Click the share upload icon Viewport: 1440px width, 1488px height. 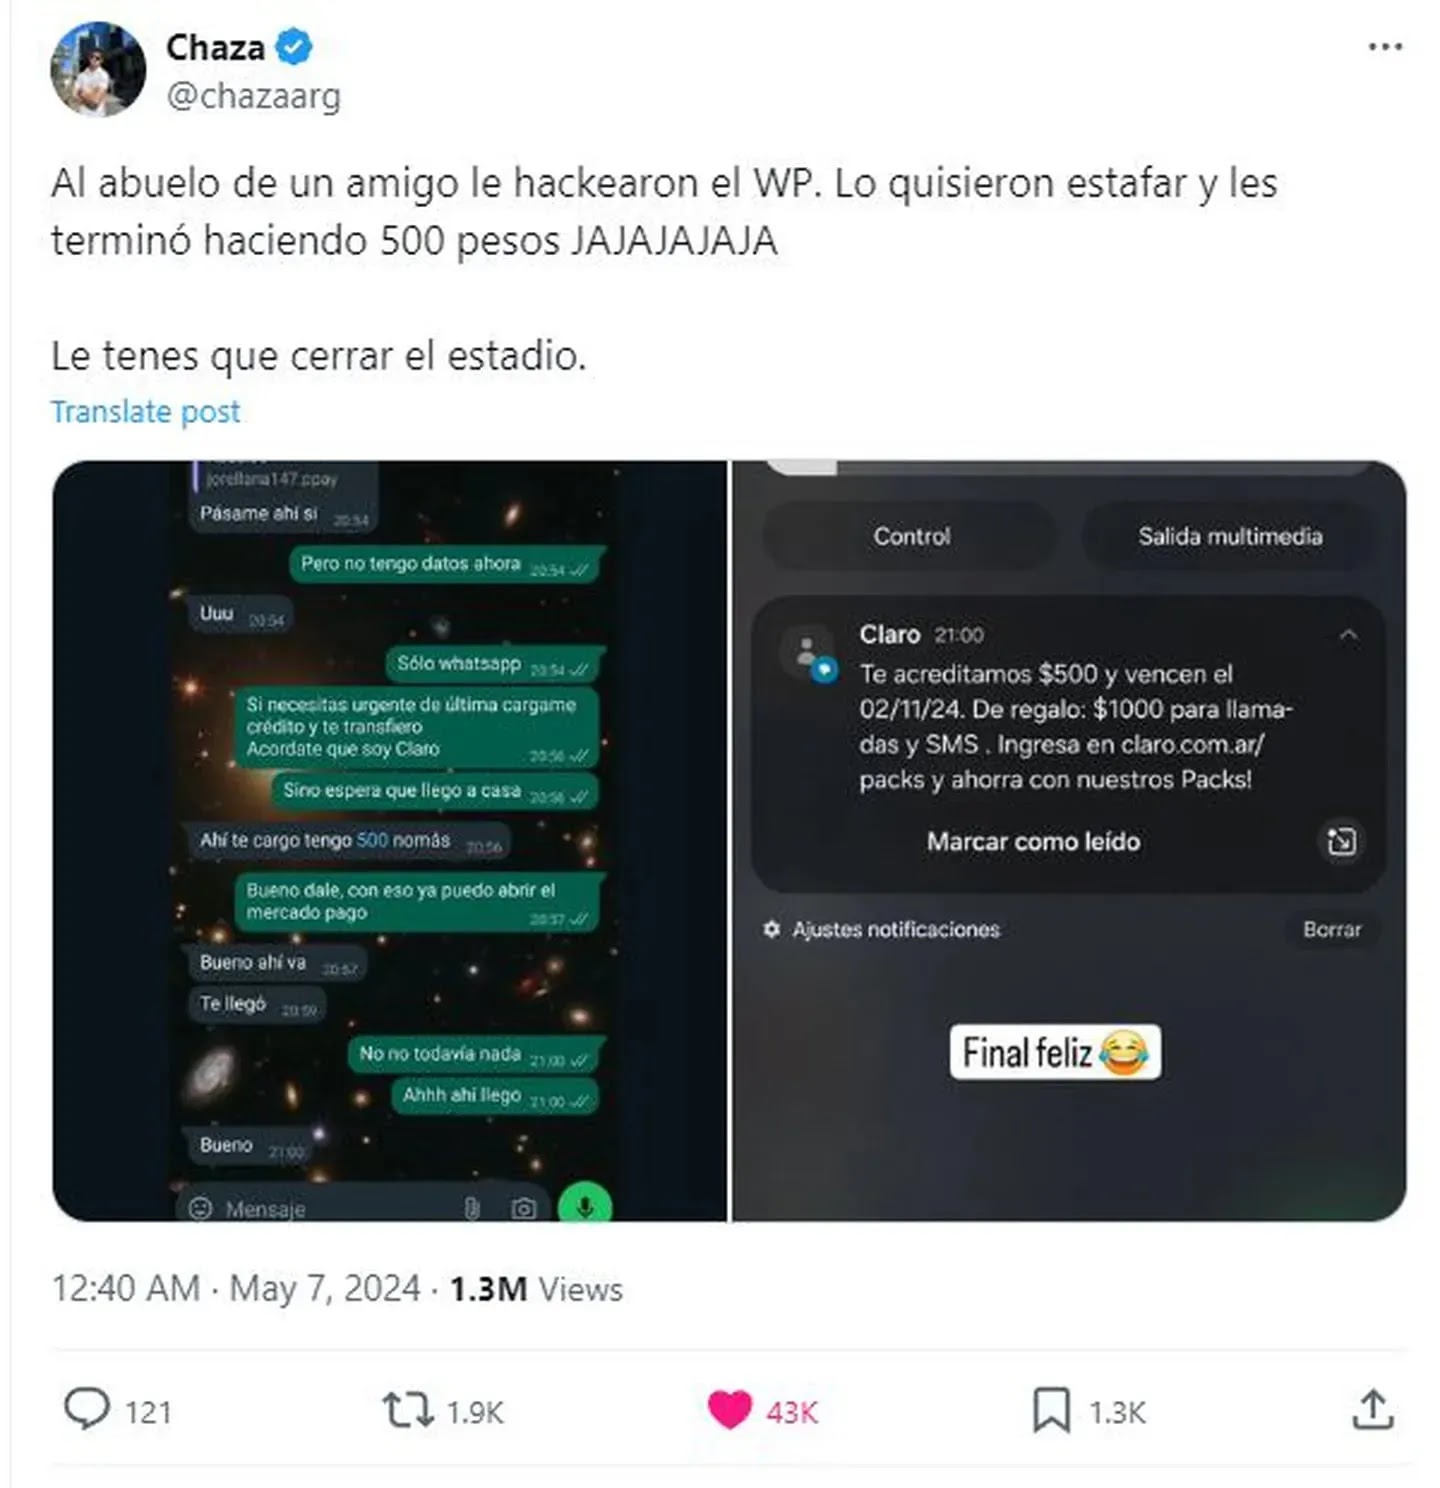[x=1373, y=1410]
